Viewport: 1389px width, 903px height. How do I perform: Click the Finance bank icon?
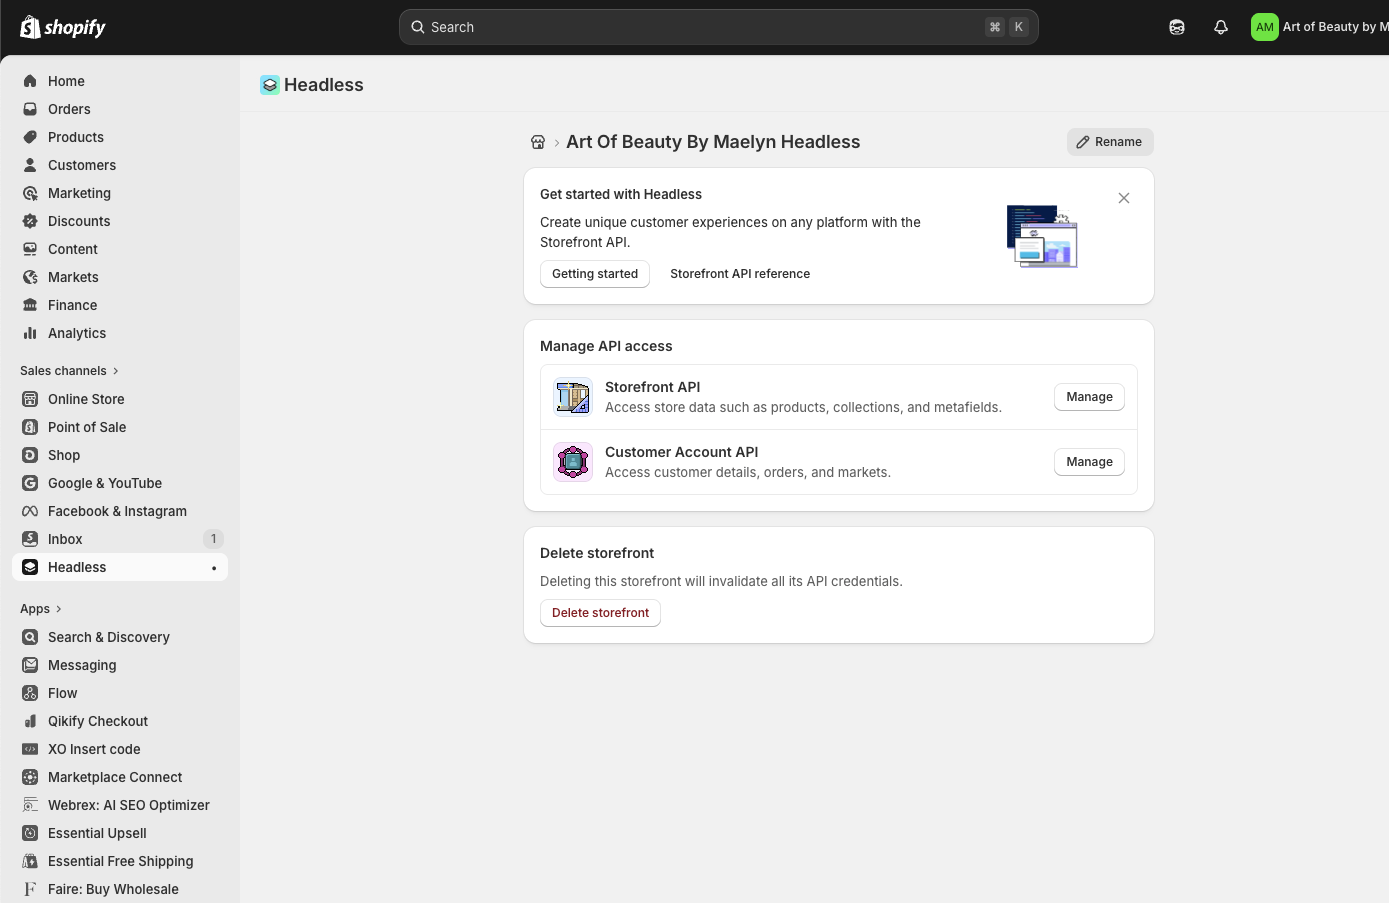30,305
